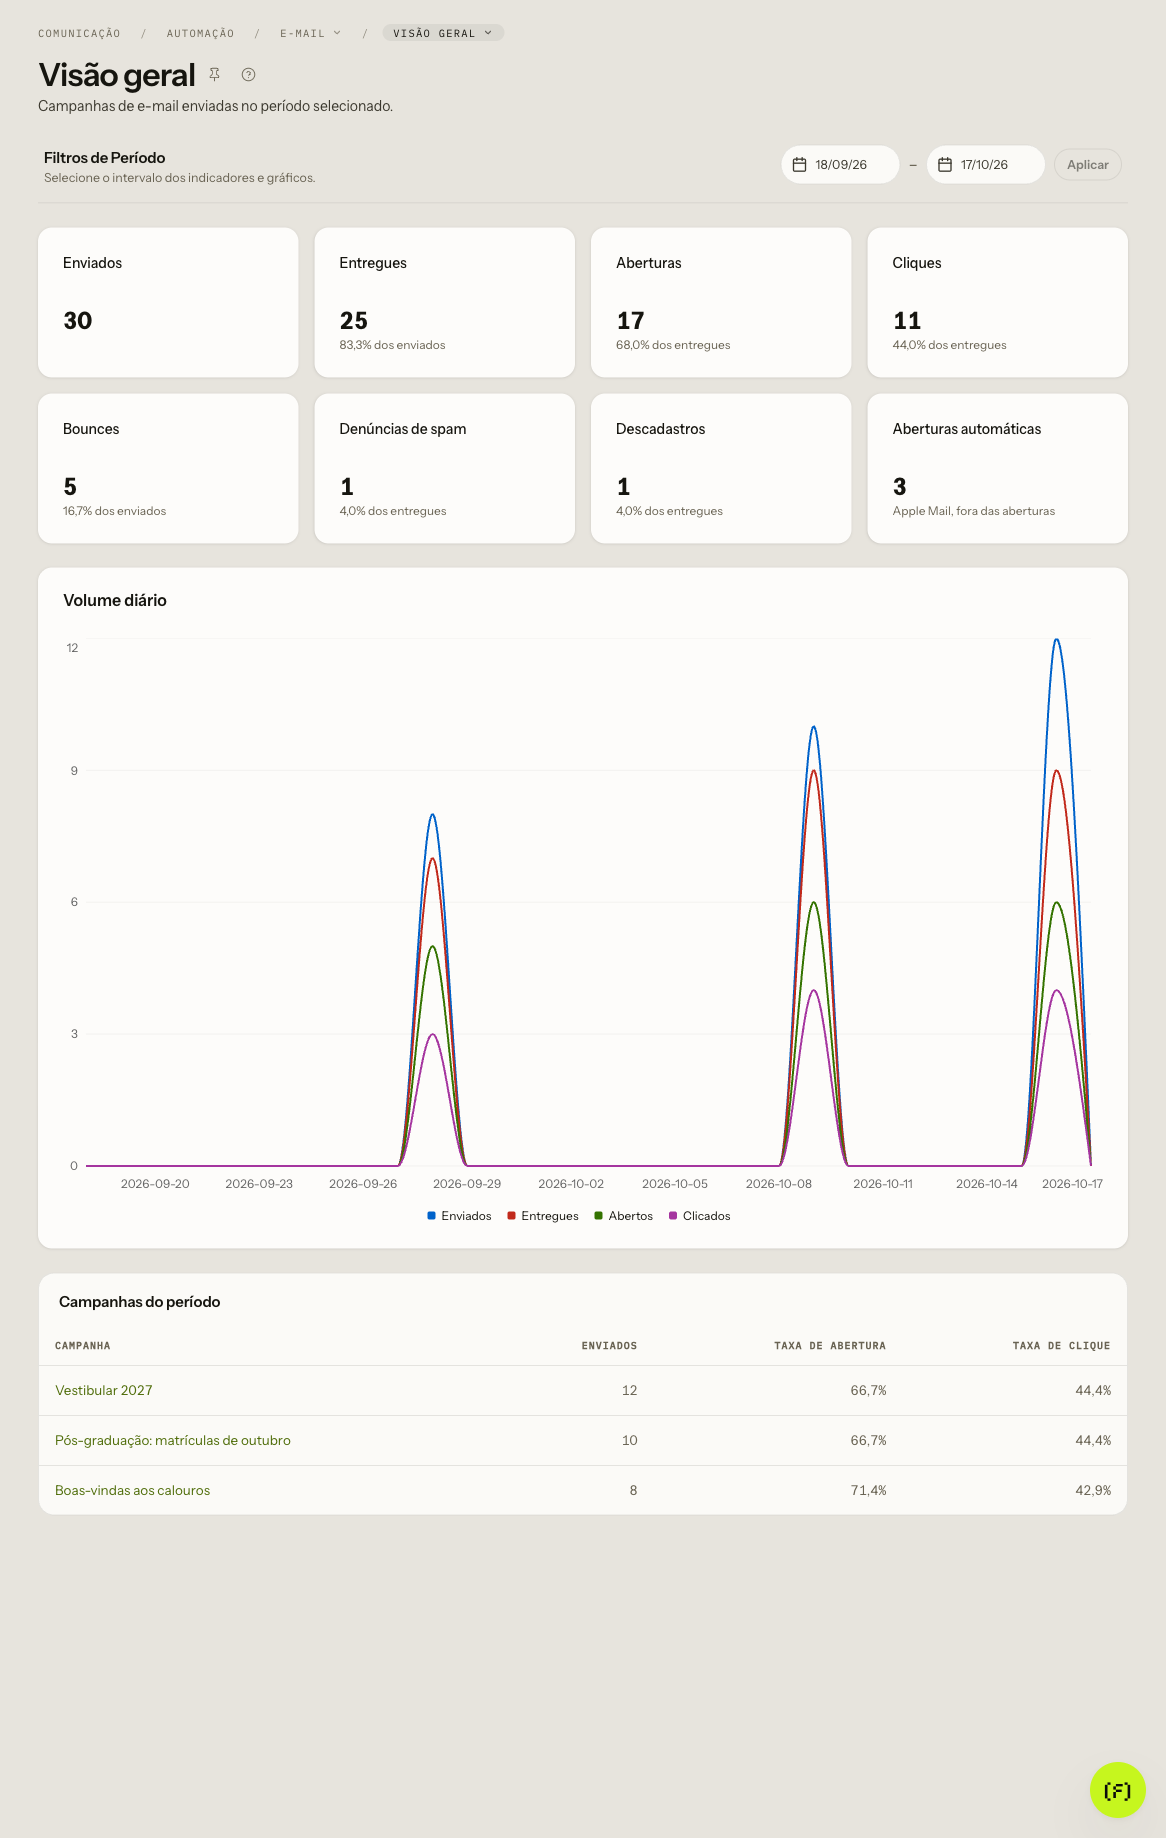Click the Aplicar button
1166x1838 pixels.
pos(1088,165)
